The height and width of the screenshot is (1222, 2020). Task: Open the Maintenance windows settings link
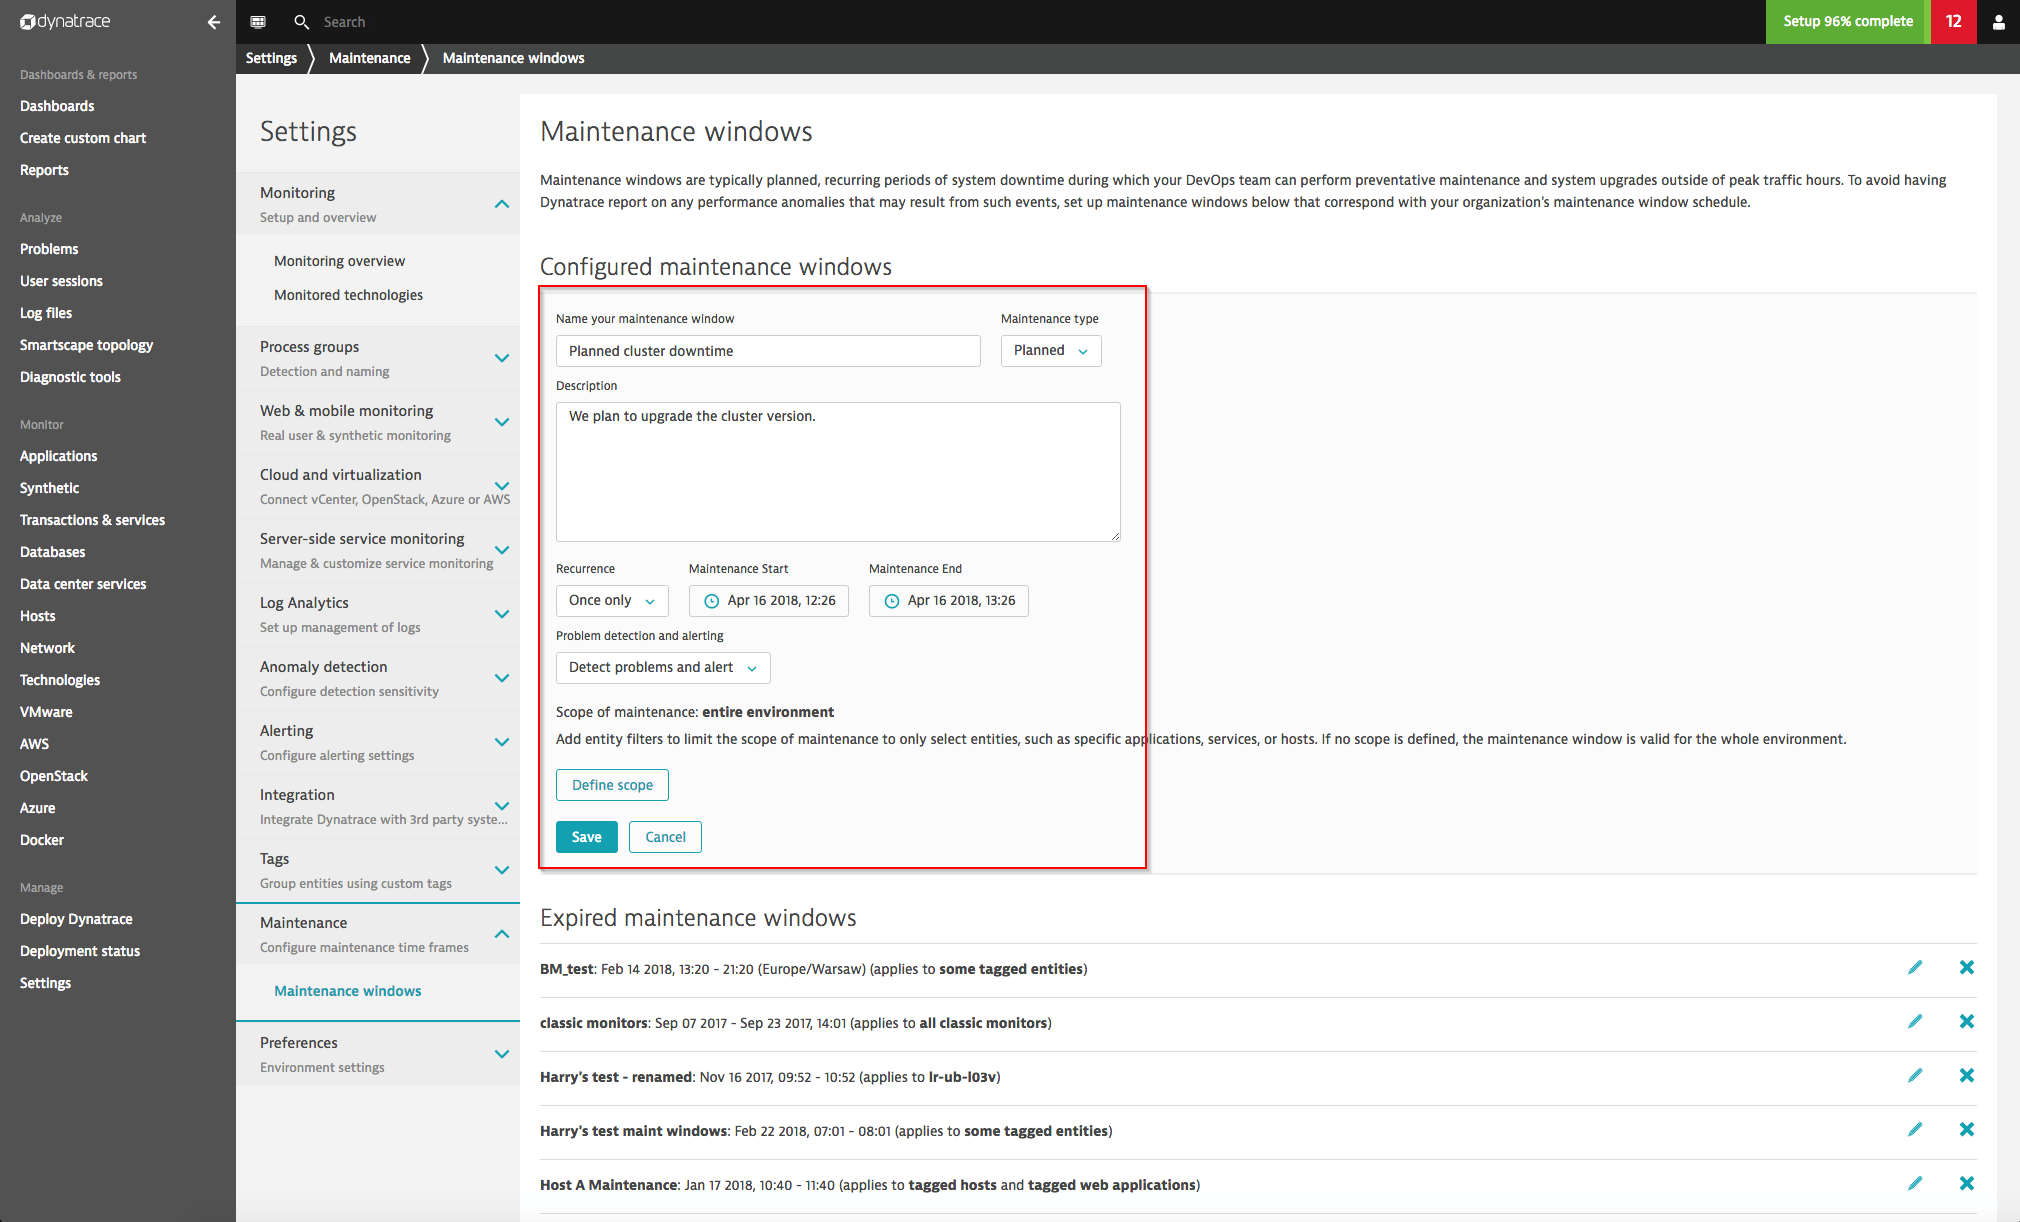click(348, 991)
